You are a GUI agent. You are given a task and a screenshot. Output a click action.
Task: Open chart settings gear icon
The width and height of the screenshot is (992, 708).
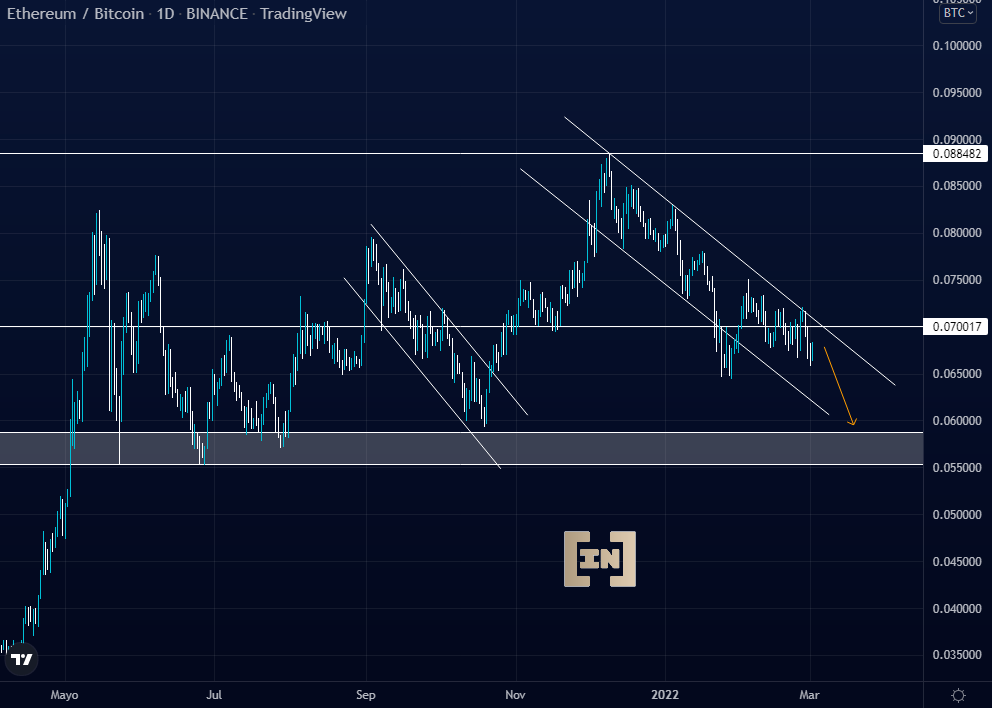[x=958, y=695]
